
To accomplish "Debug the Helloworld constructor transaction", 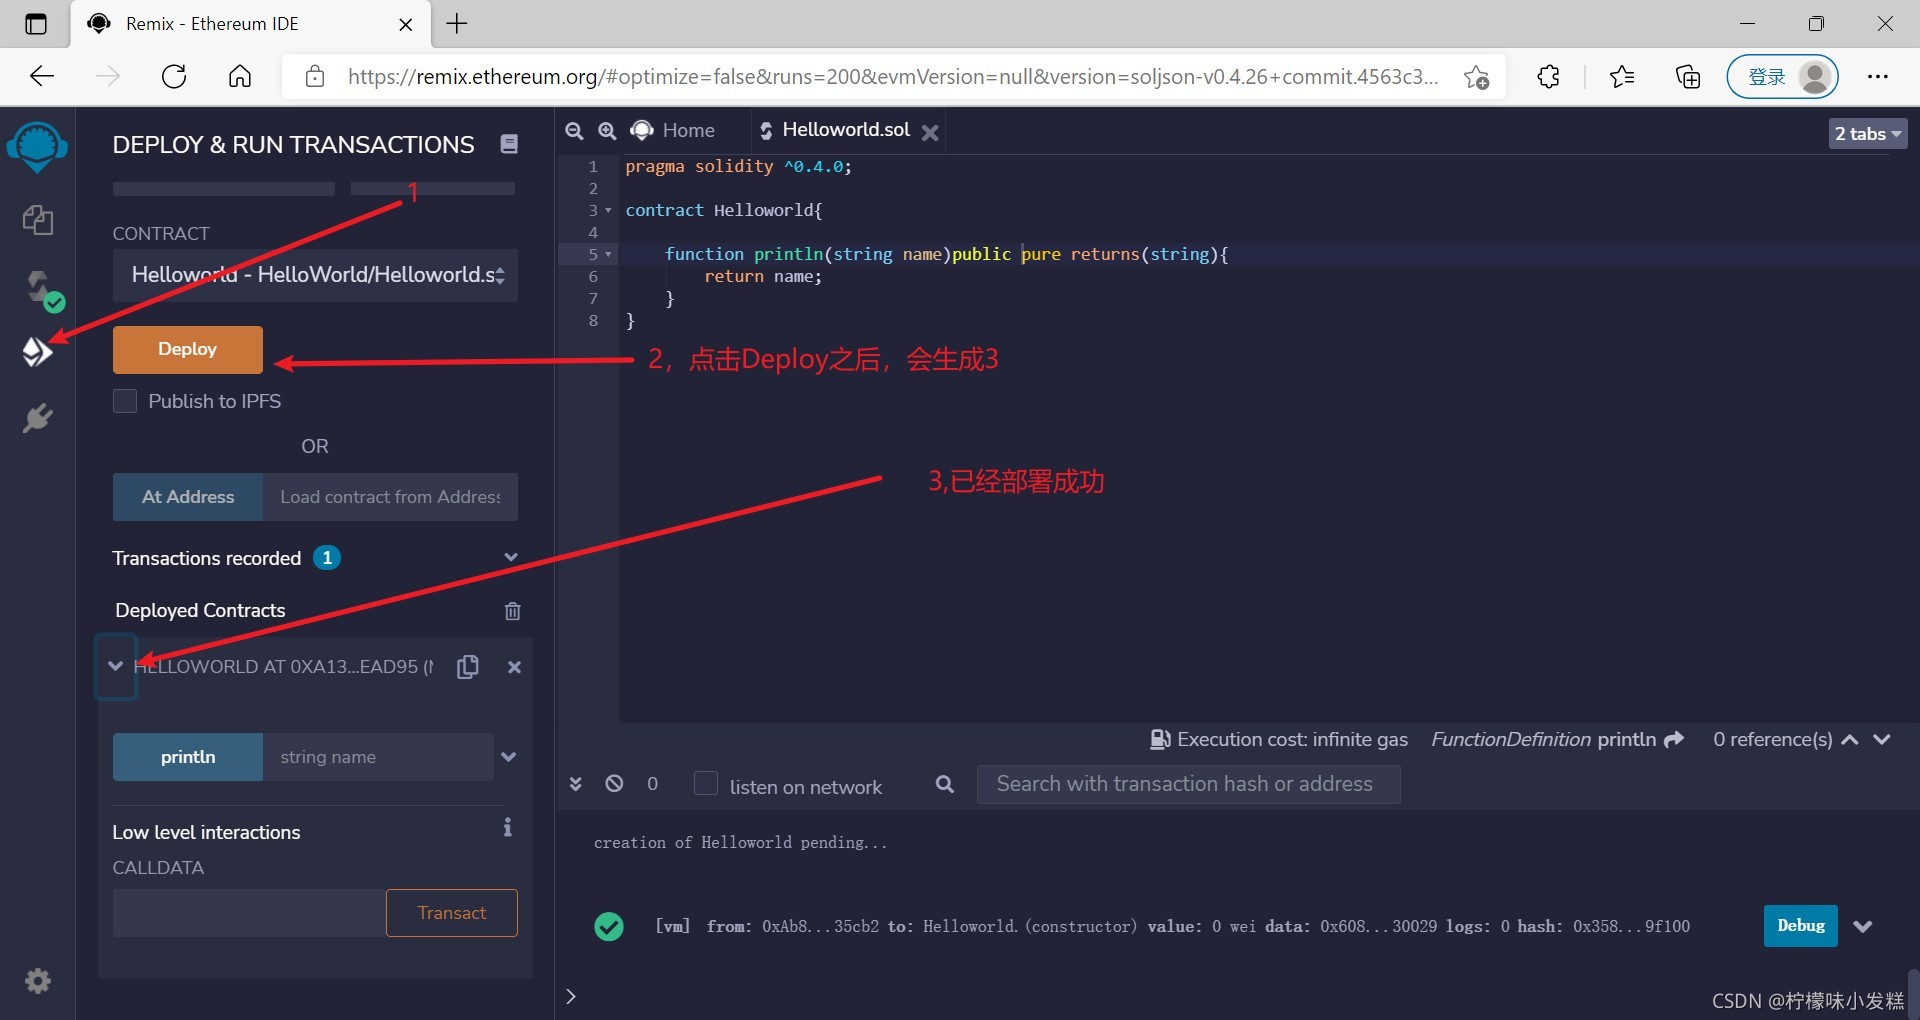I will 1801,926.
